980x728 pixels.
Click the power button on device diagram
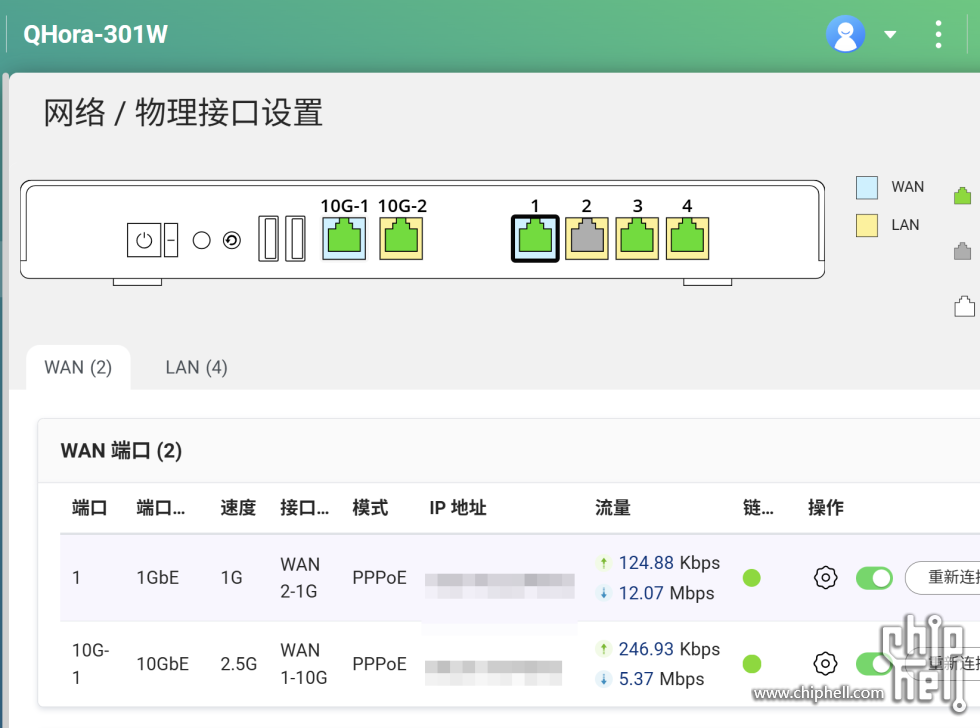click(x=144, y=240)
